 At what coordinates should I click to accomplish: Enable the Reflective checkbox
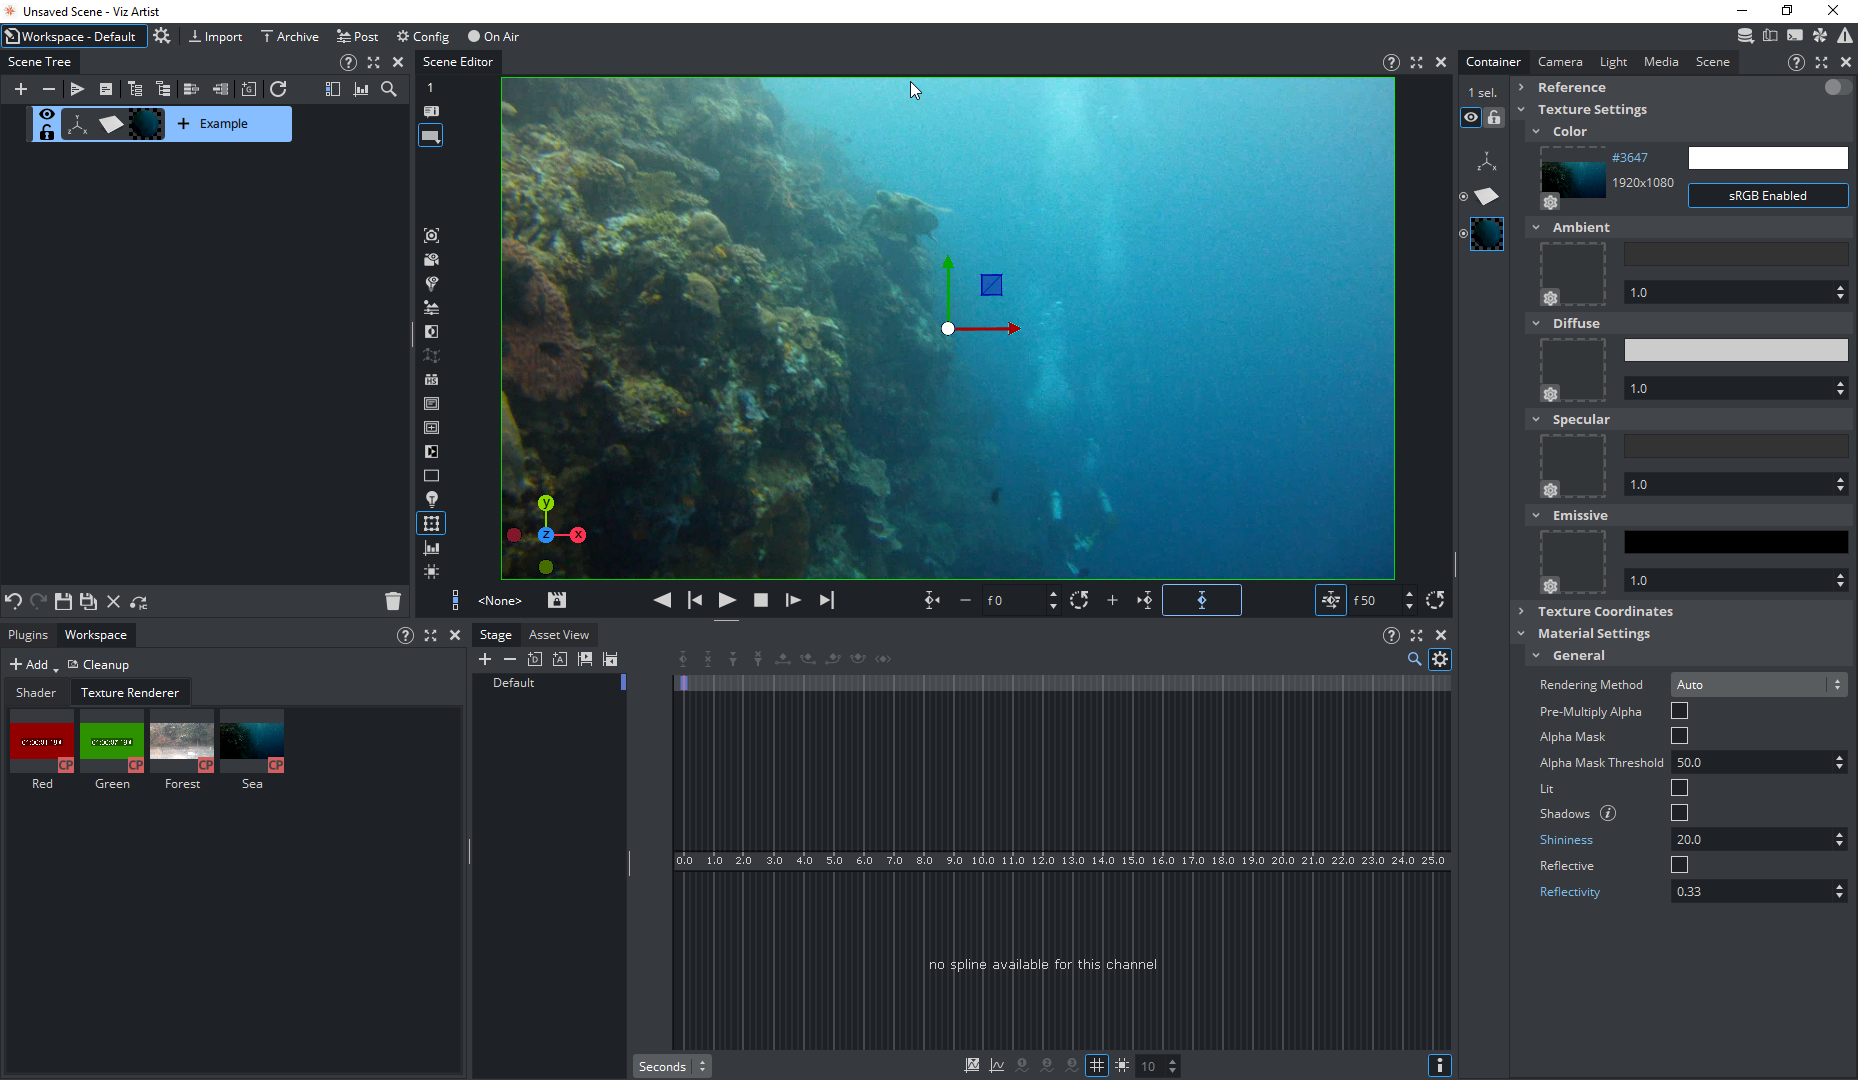pyautogui.click(x=1679, y=865)
